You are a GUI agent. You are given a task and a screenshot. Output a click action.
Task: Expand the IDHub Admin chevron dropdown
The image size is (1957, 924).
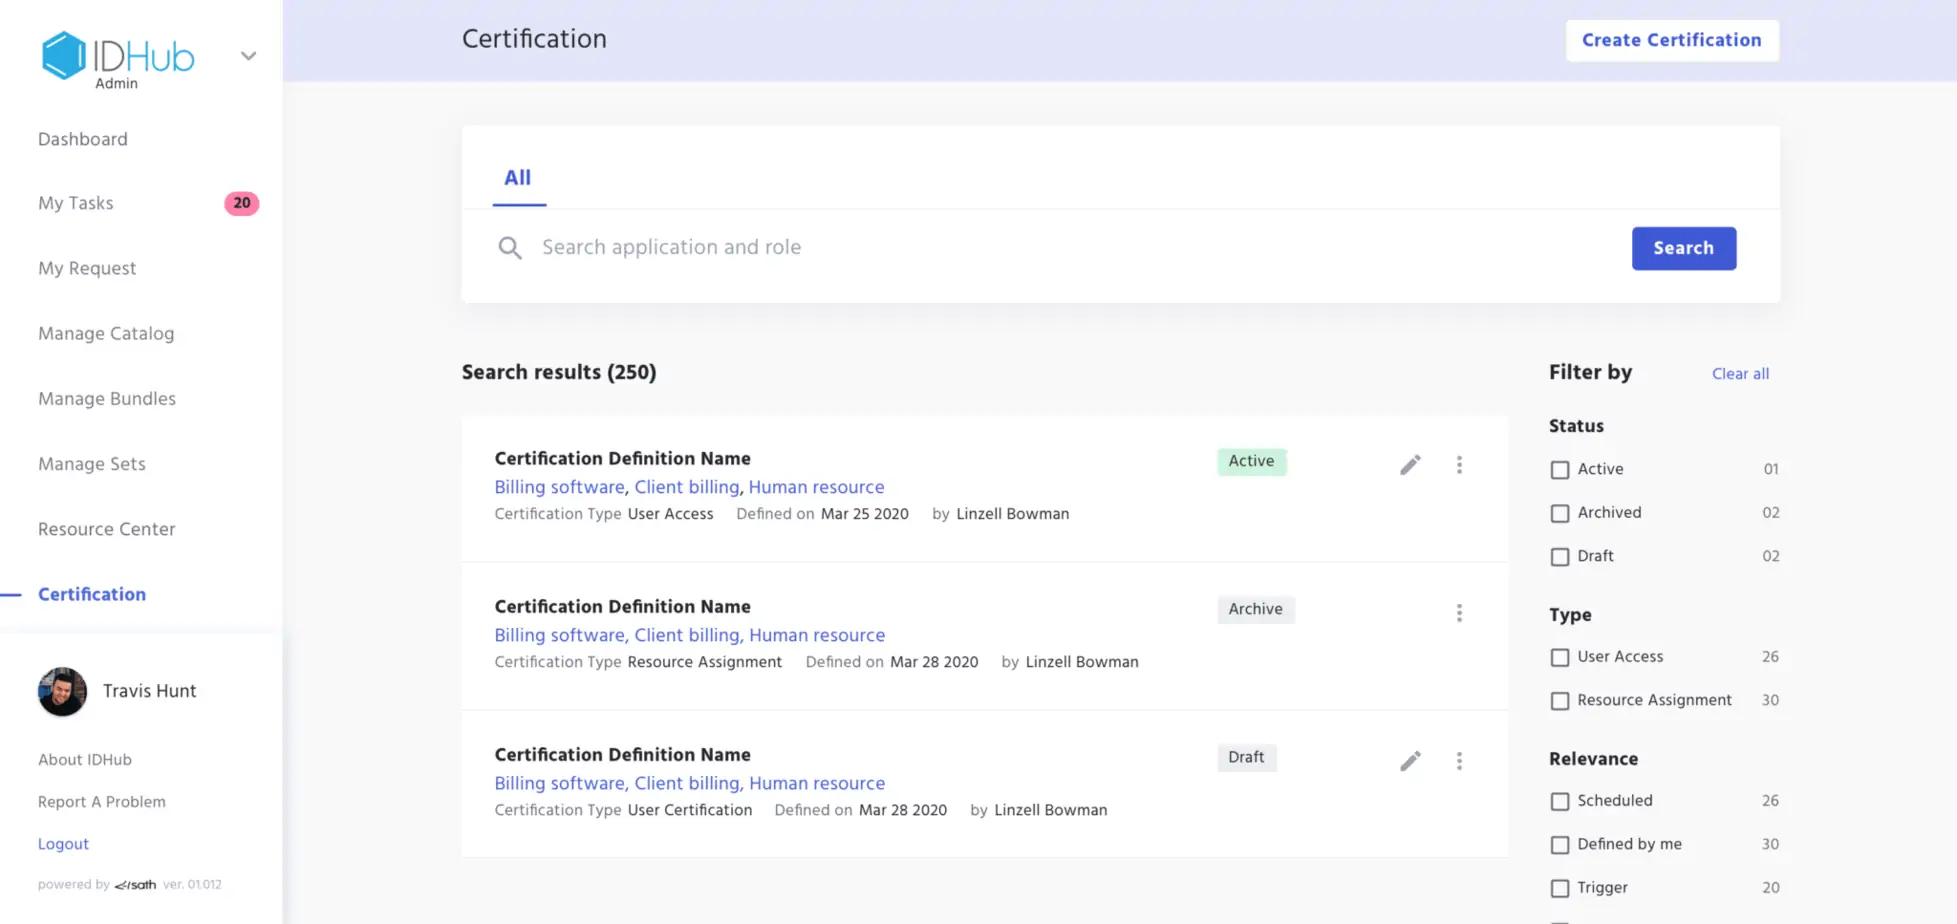tap(249, 56)
